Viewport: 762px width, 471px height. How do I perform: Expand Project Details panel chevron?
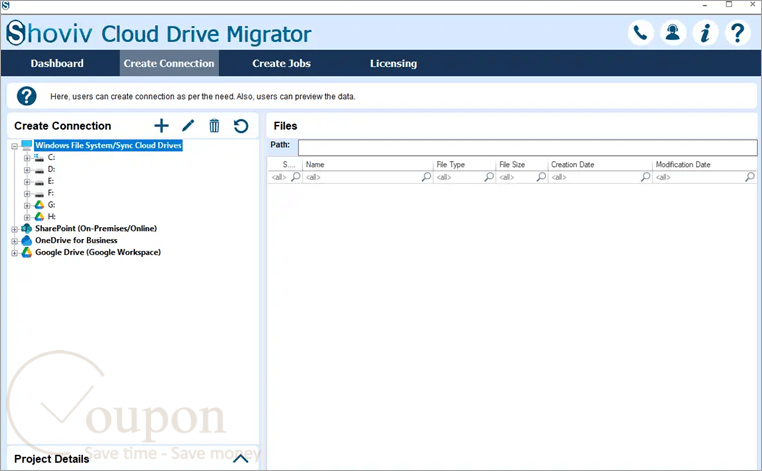tap(241, 458)
